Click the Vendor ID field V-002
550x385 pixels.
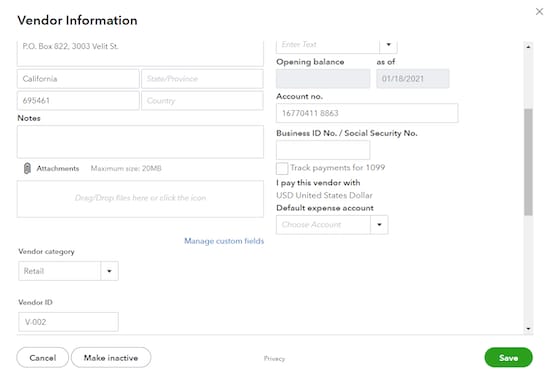pyautogui.click(x=68, y=322)
